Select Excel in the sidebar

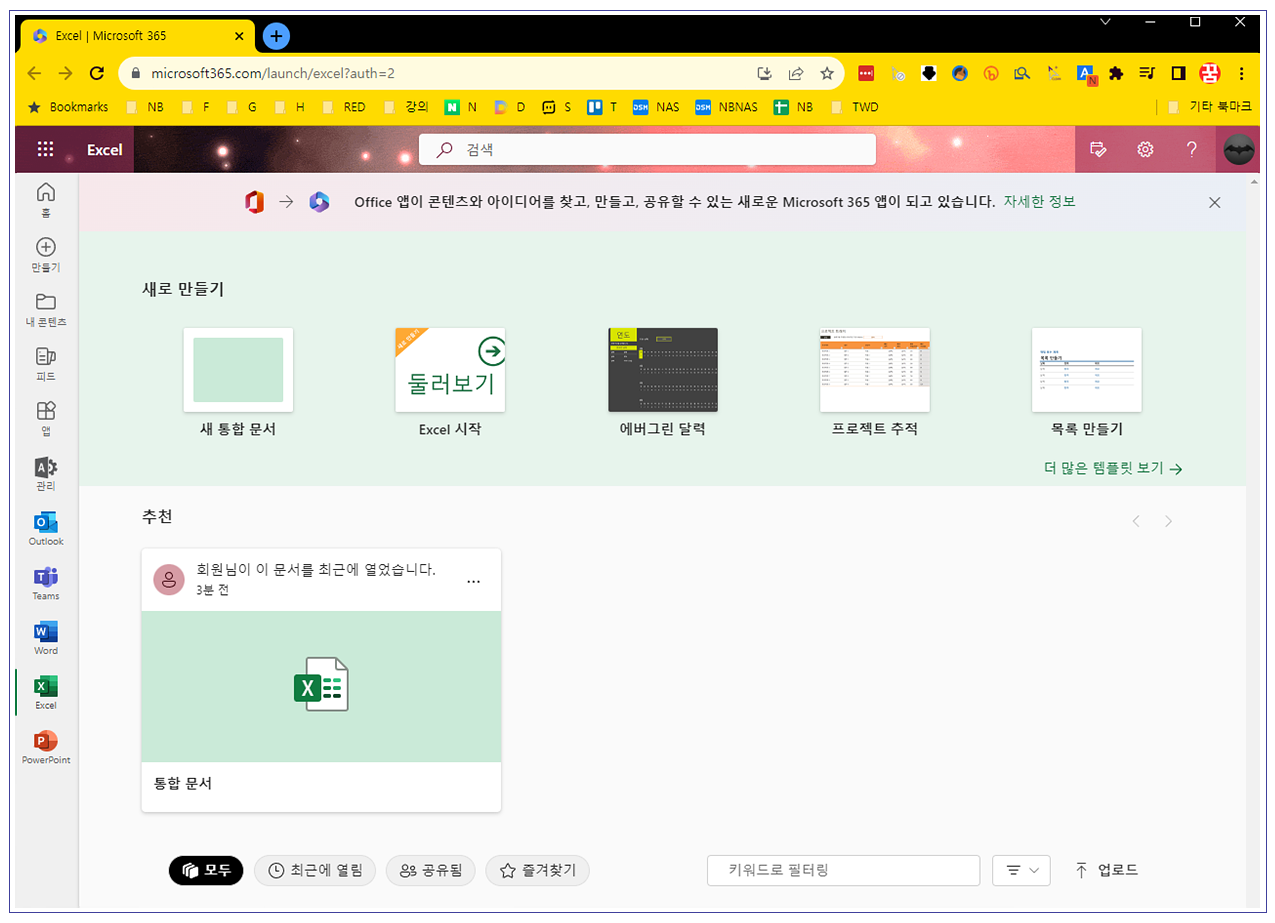46,693
